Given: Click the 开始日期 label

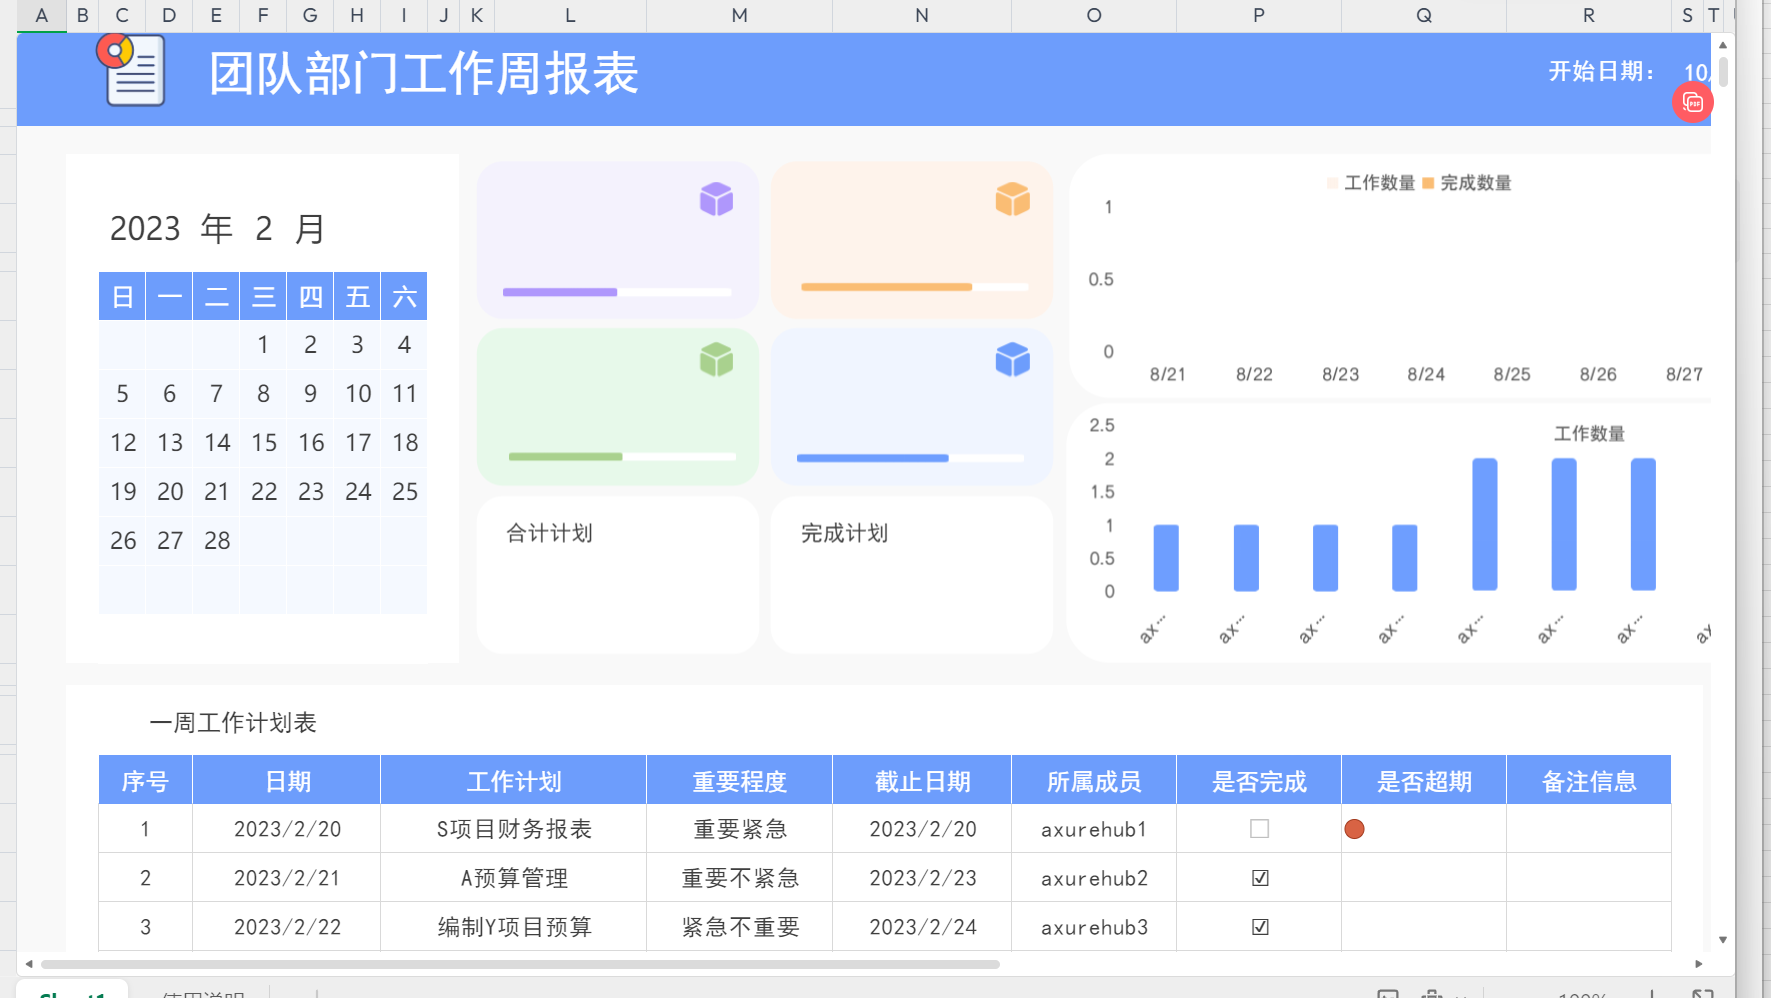Looking at the screenshot, I should click(x=1601, y=71).
